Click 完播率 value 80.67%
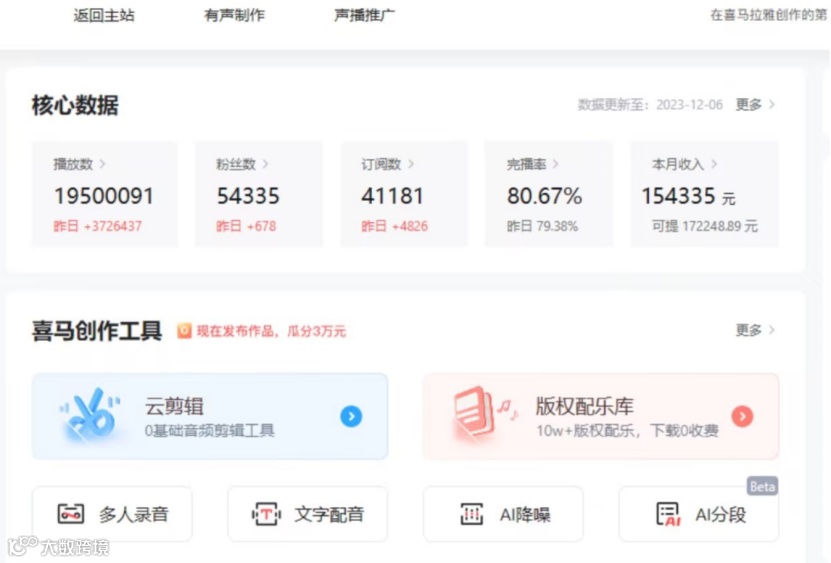The image size is (831, 563). point(544,196)
